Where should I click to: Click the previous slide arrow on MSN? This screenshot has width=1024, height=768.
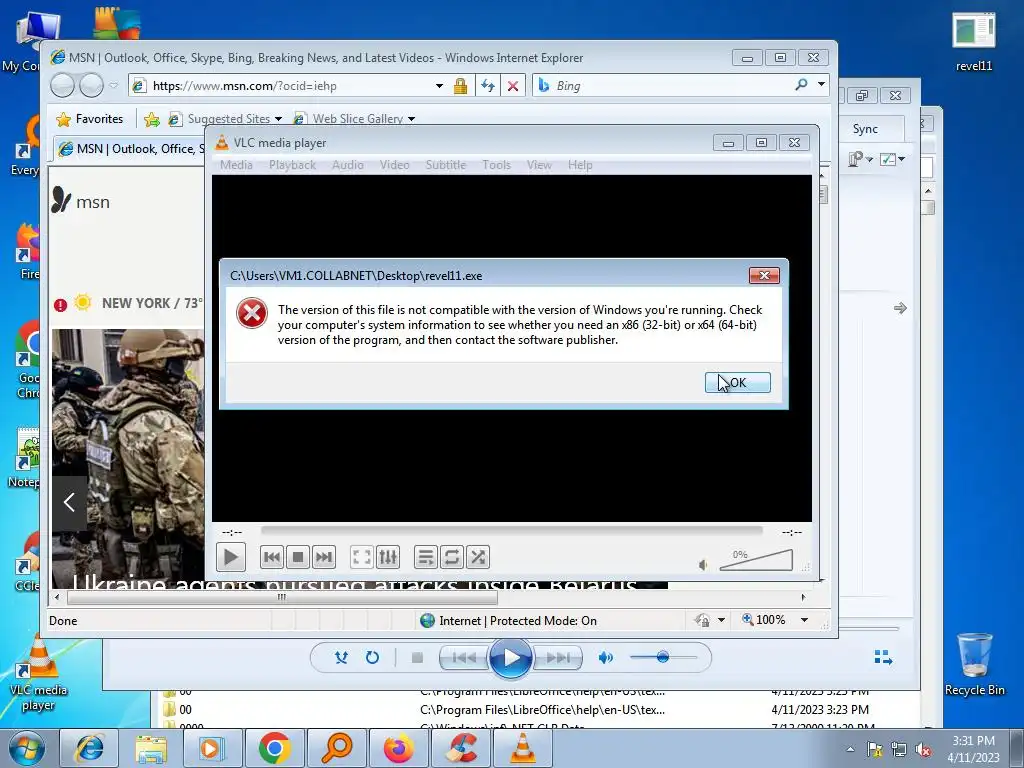[69, 502]
